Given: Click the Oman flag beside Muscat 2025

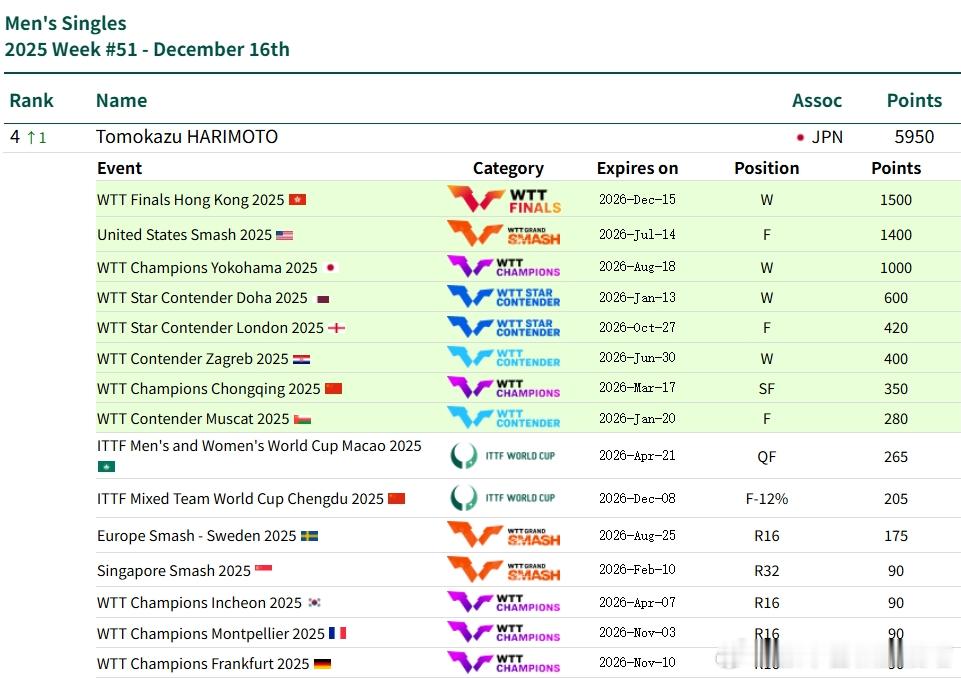Looking at the screenshot, I should 303,420.
